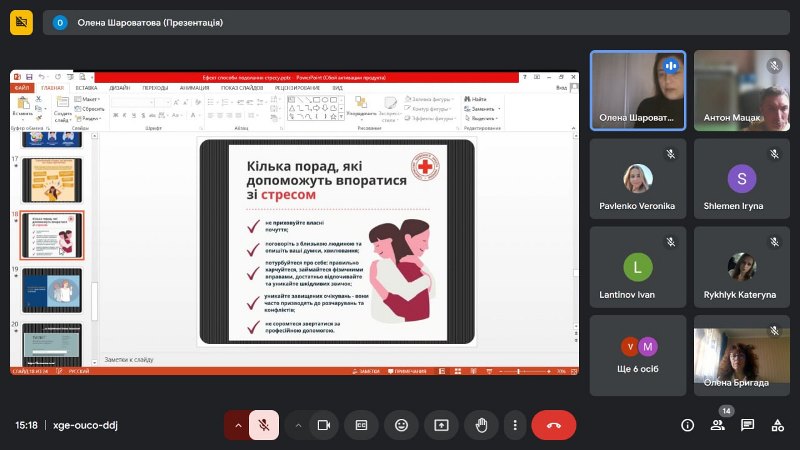
Task: Open more options three-dot menu
Action: pos(513,425)
